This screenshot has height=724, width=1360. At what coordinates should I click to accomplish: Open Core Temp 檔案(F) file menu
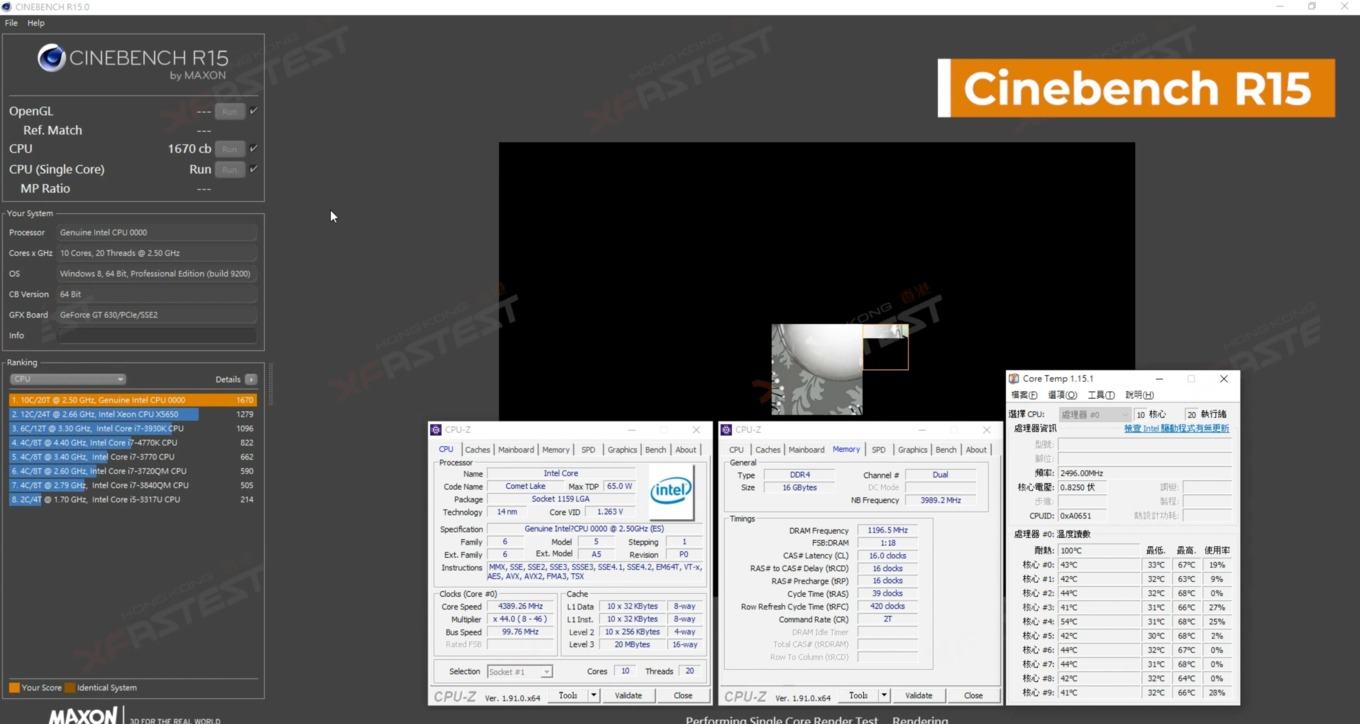coord(1024,395)
